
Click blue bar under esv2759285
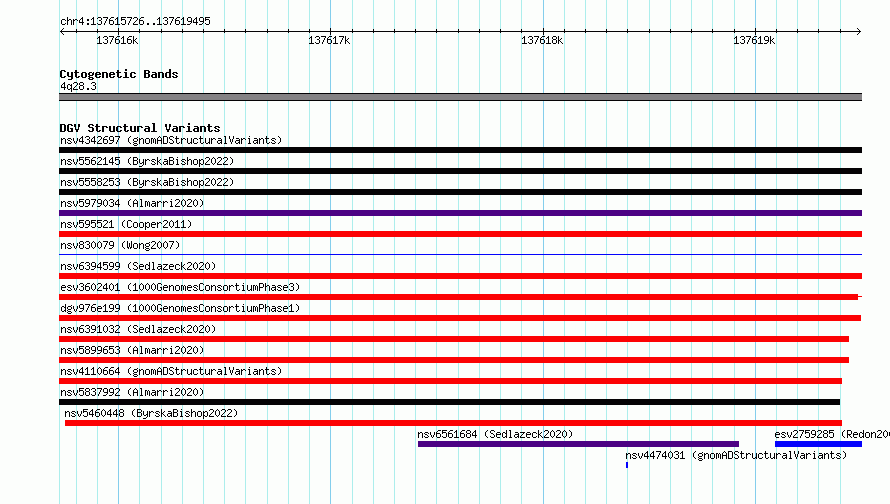click(x=818, y=444)
